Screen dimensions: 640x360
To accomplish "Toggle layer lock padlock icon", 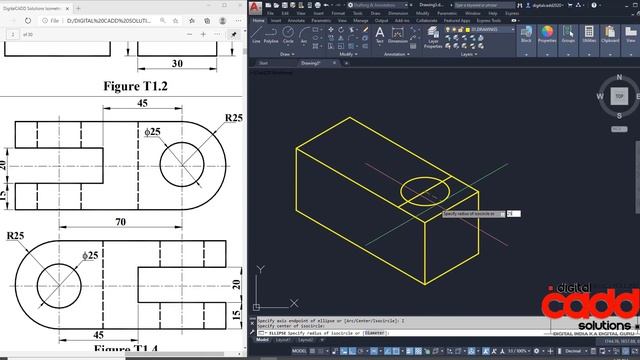I will click(461, 29).
